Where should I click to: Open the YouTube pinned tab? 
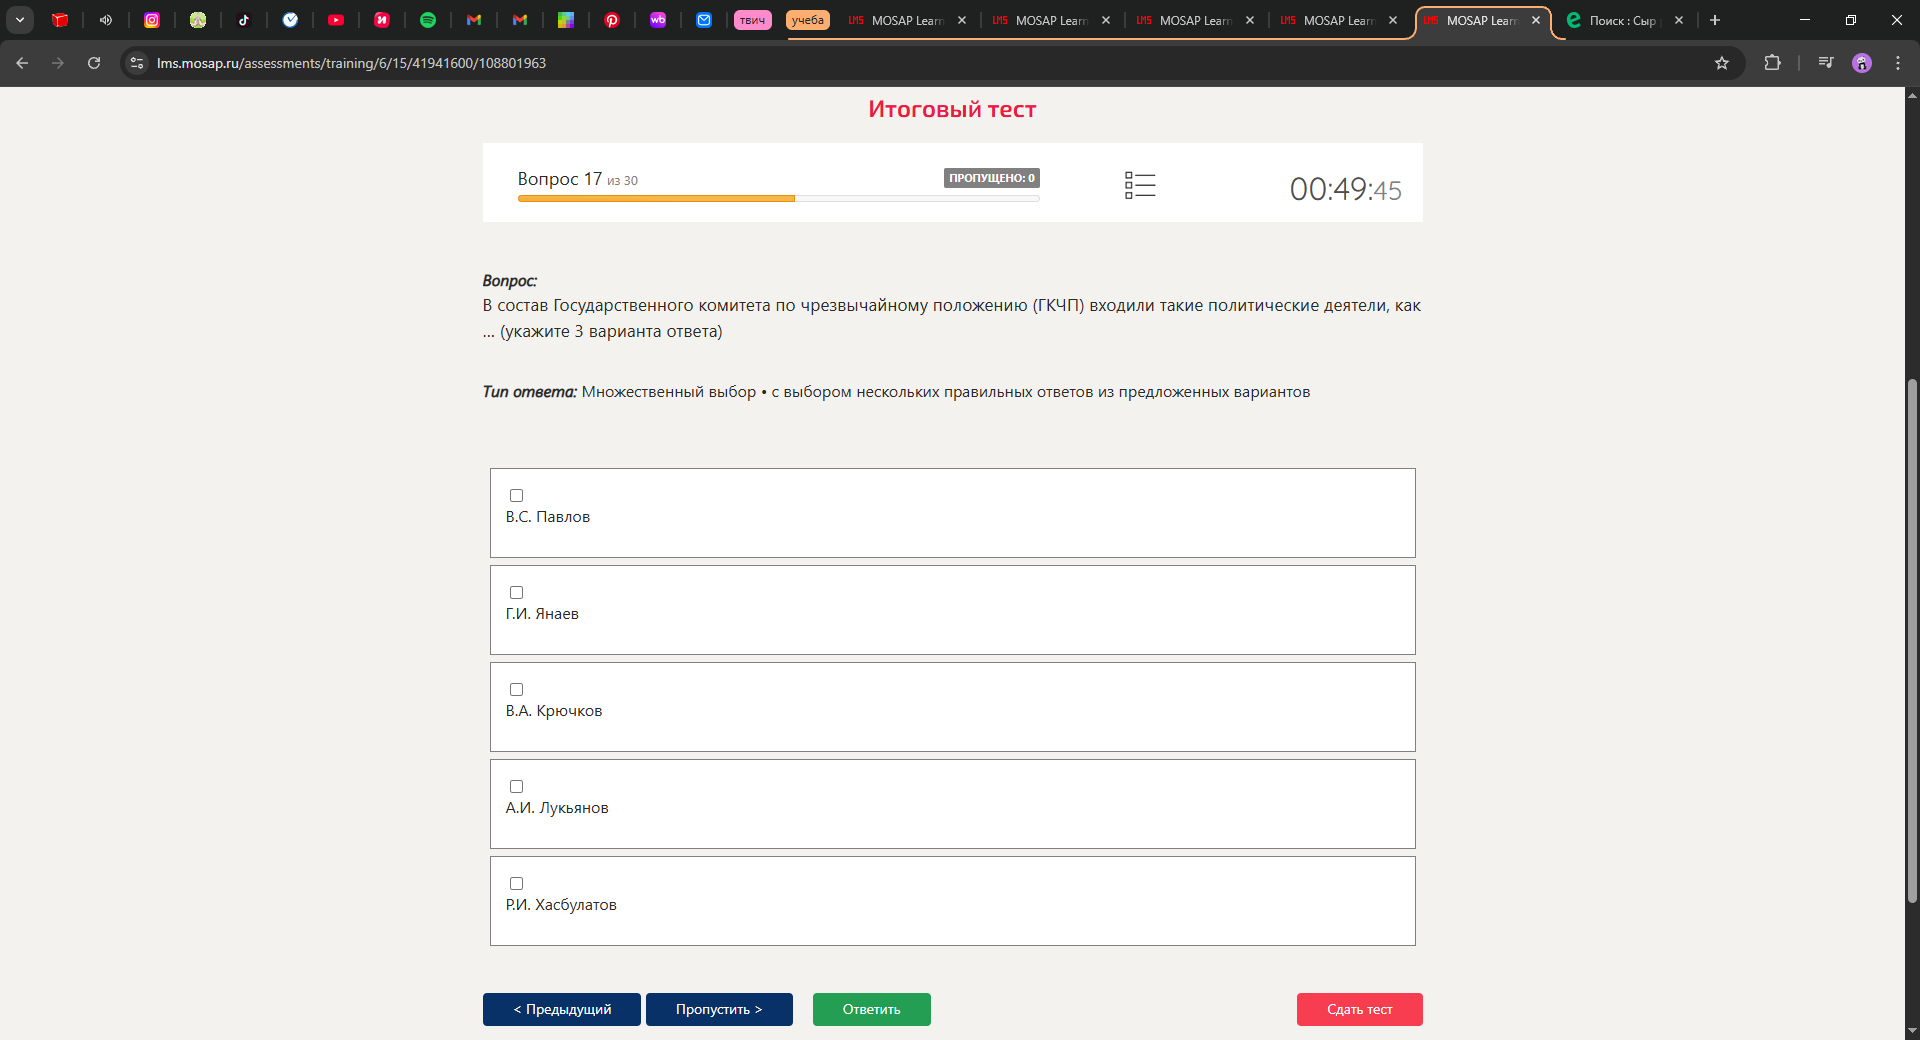336,20
